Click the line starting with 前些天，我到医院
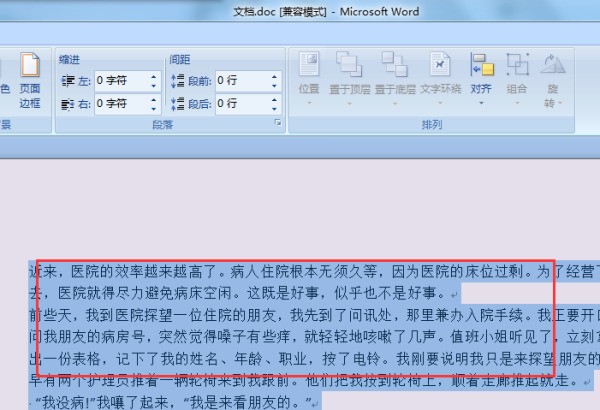The height and width of the screenshot is (410, 600). coord(314,315)
